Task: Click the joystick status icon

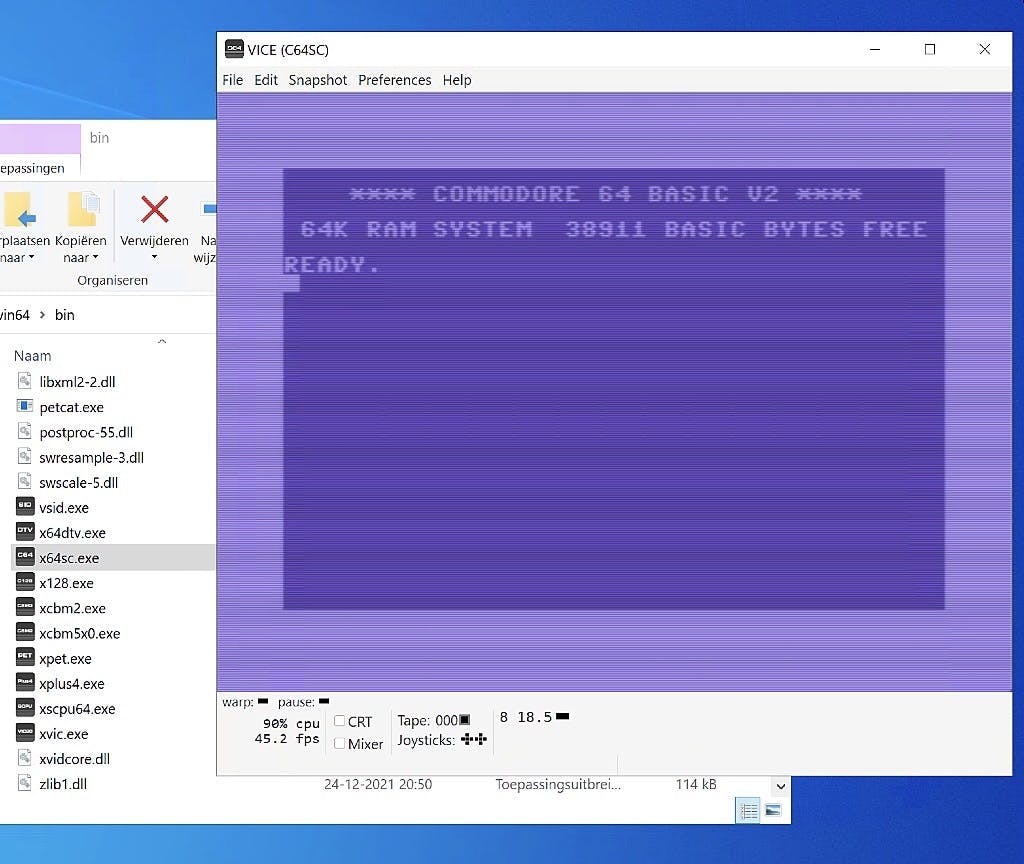Action: (474, 739)
